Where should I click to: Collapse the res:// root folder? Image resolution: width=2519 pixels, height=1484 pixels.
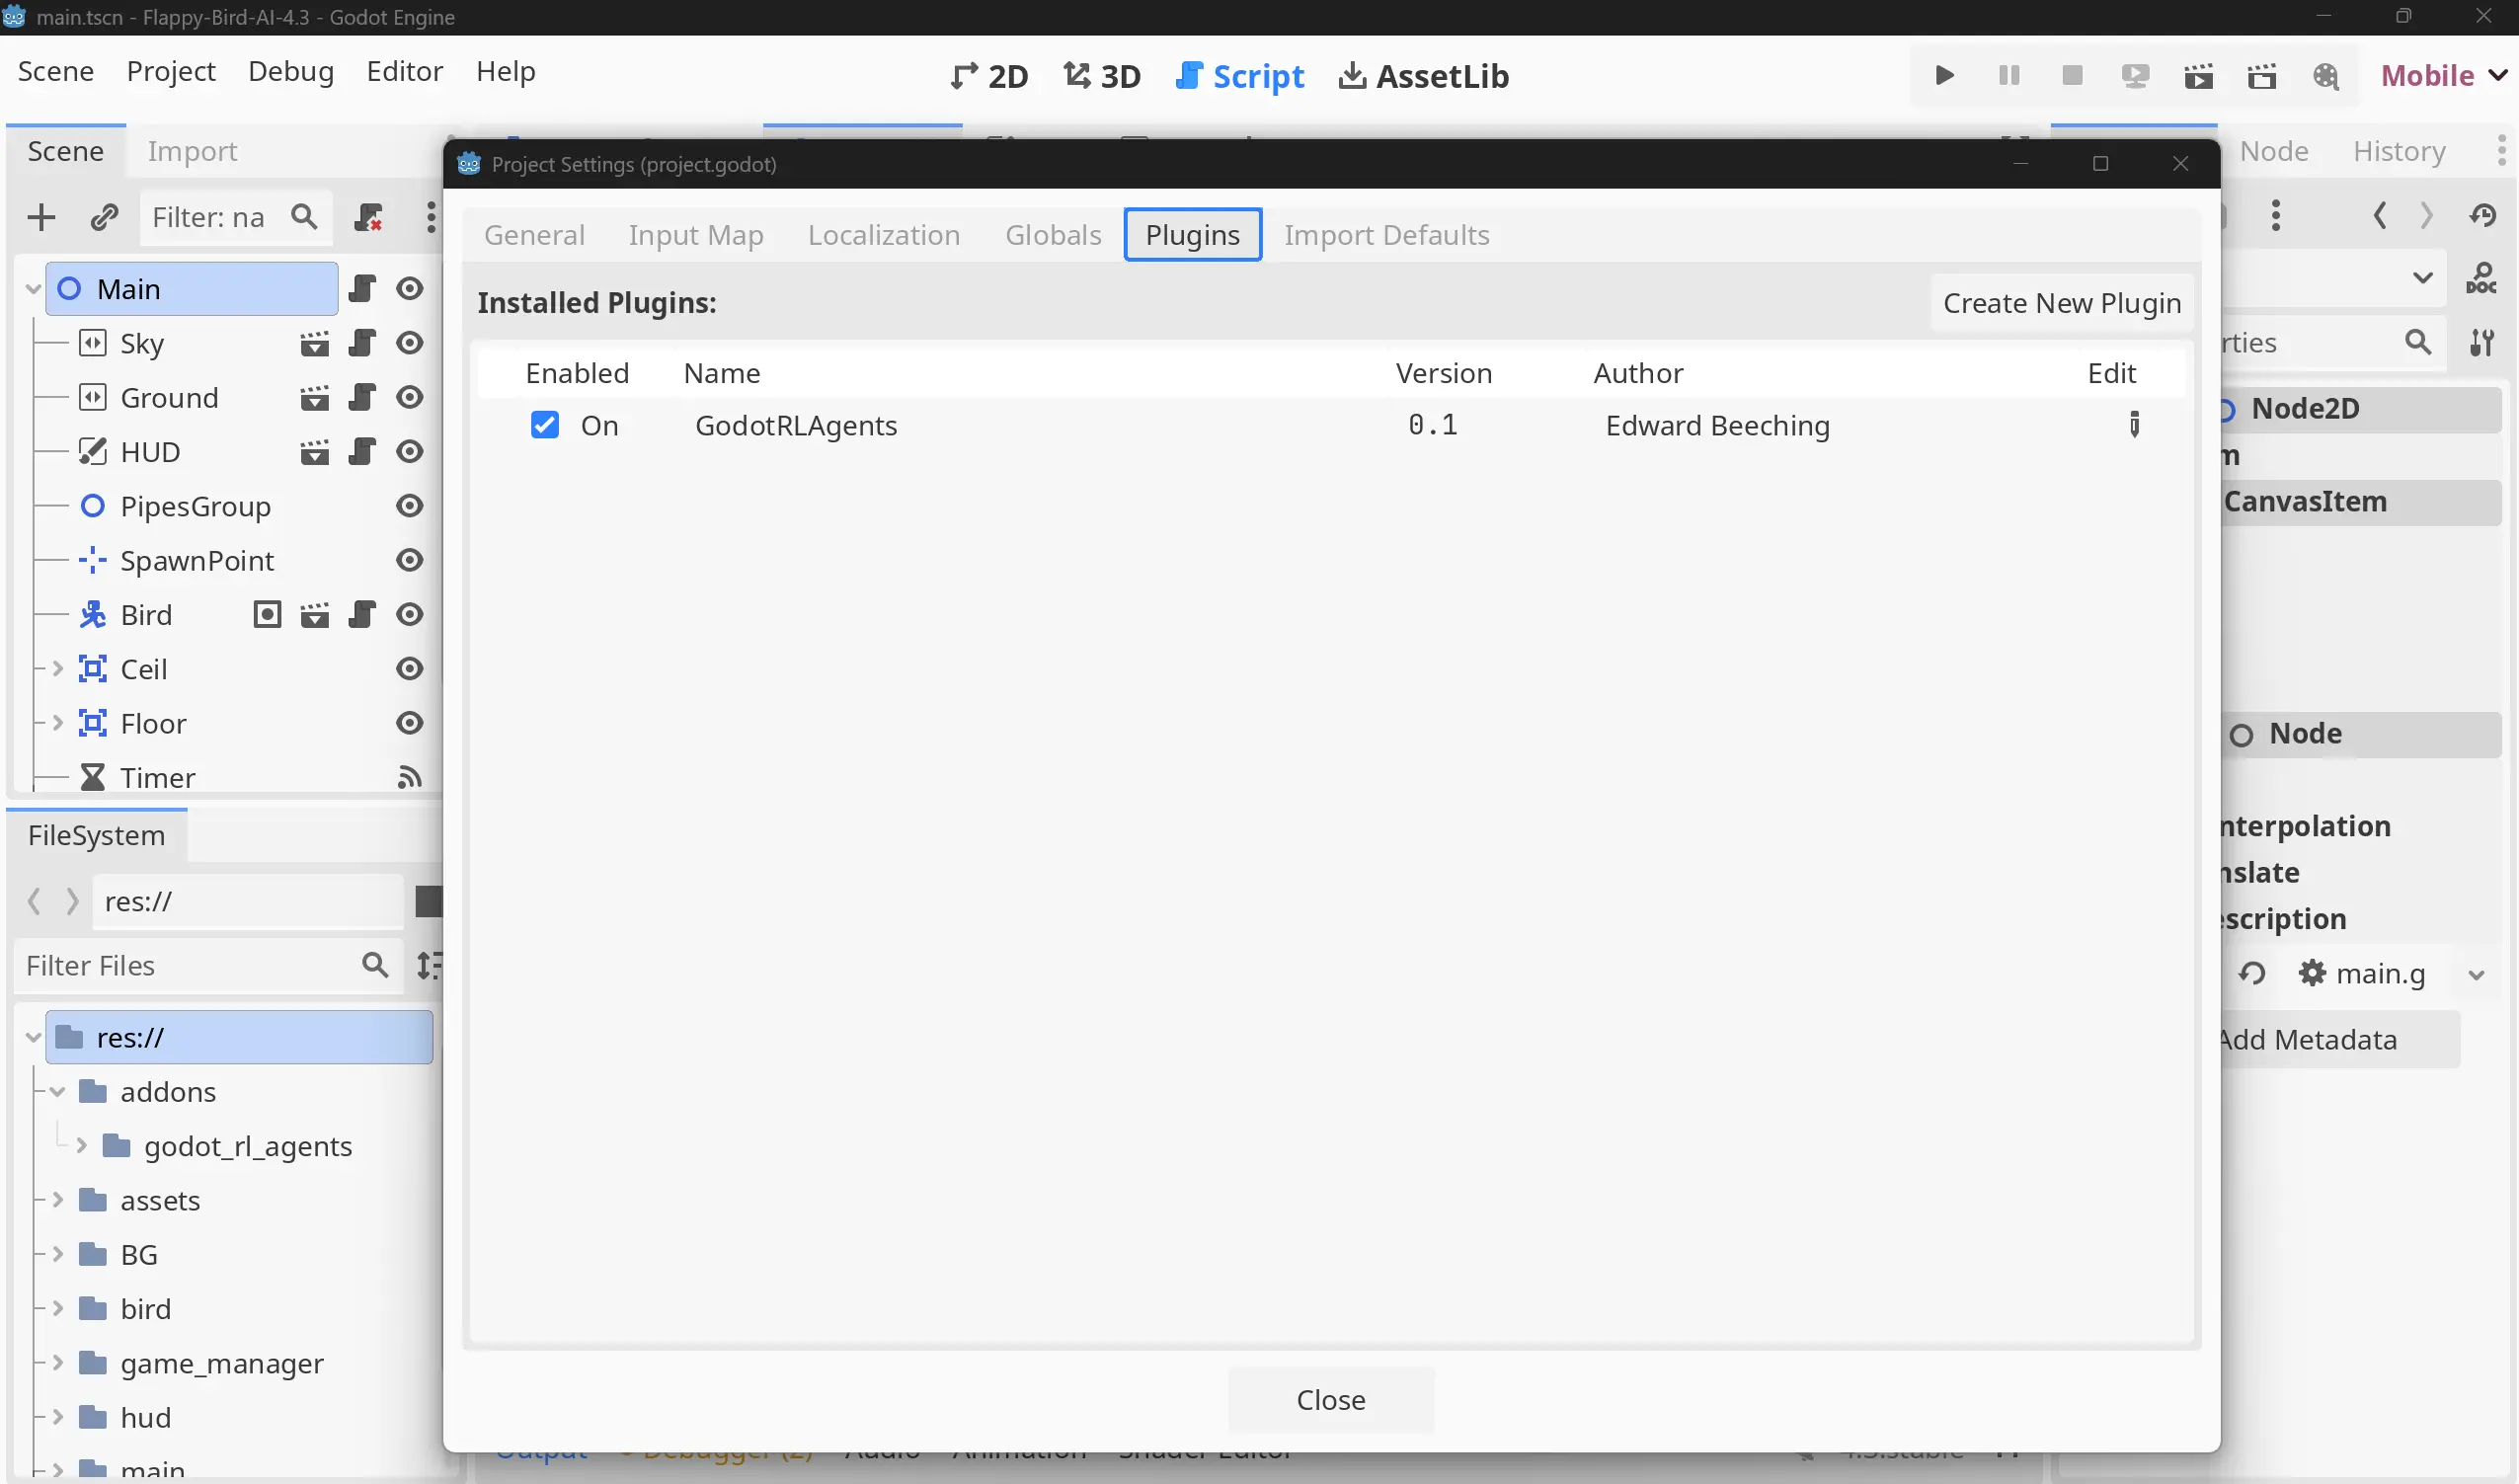(33, 1038)
